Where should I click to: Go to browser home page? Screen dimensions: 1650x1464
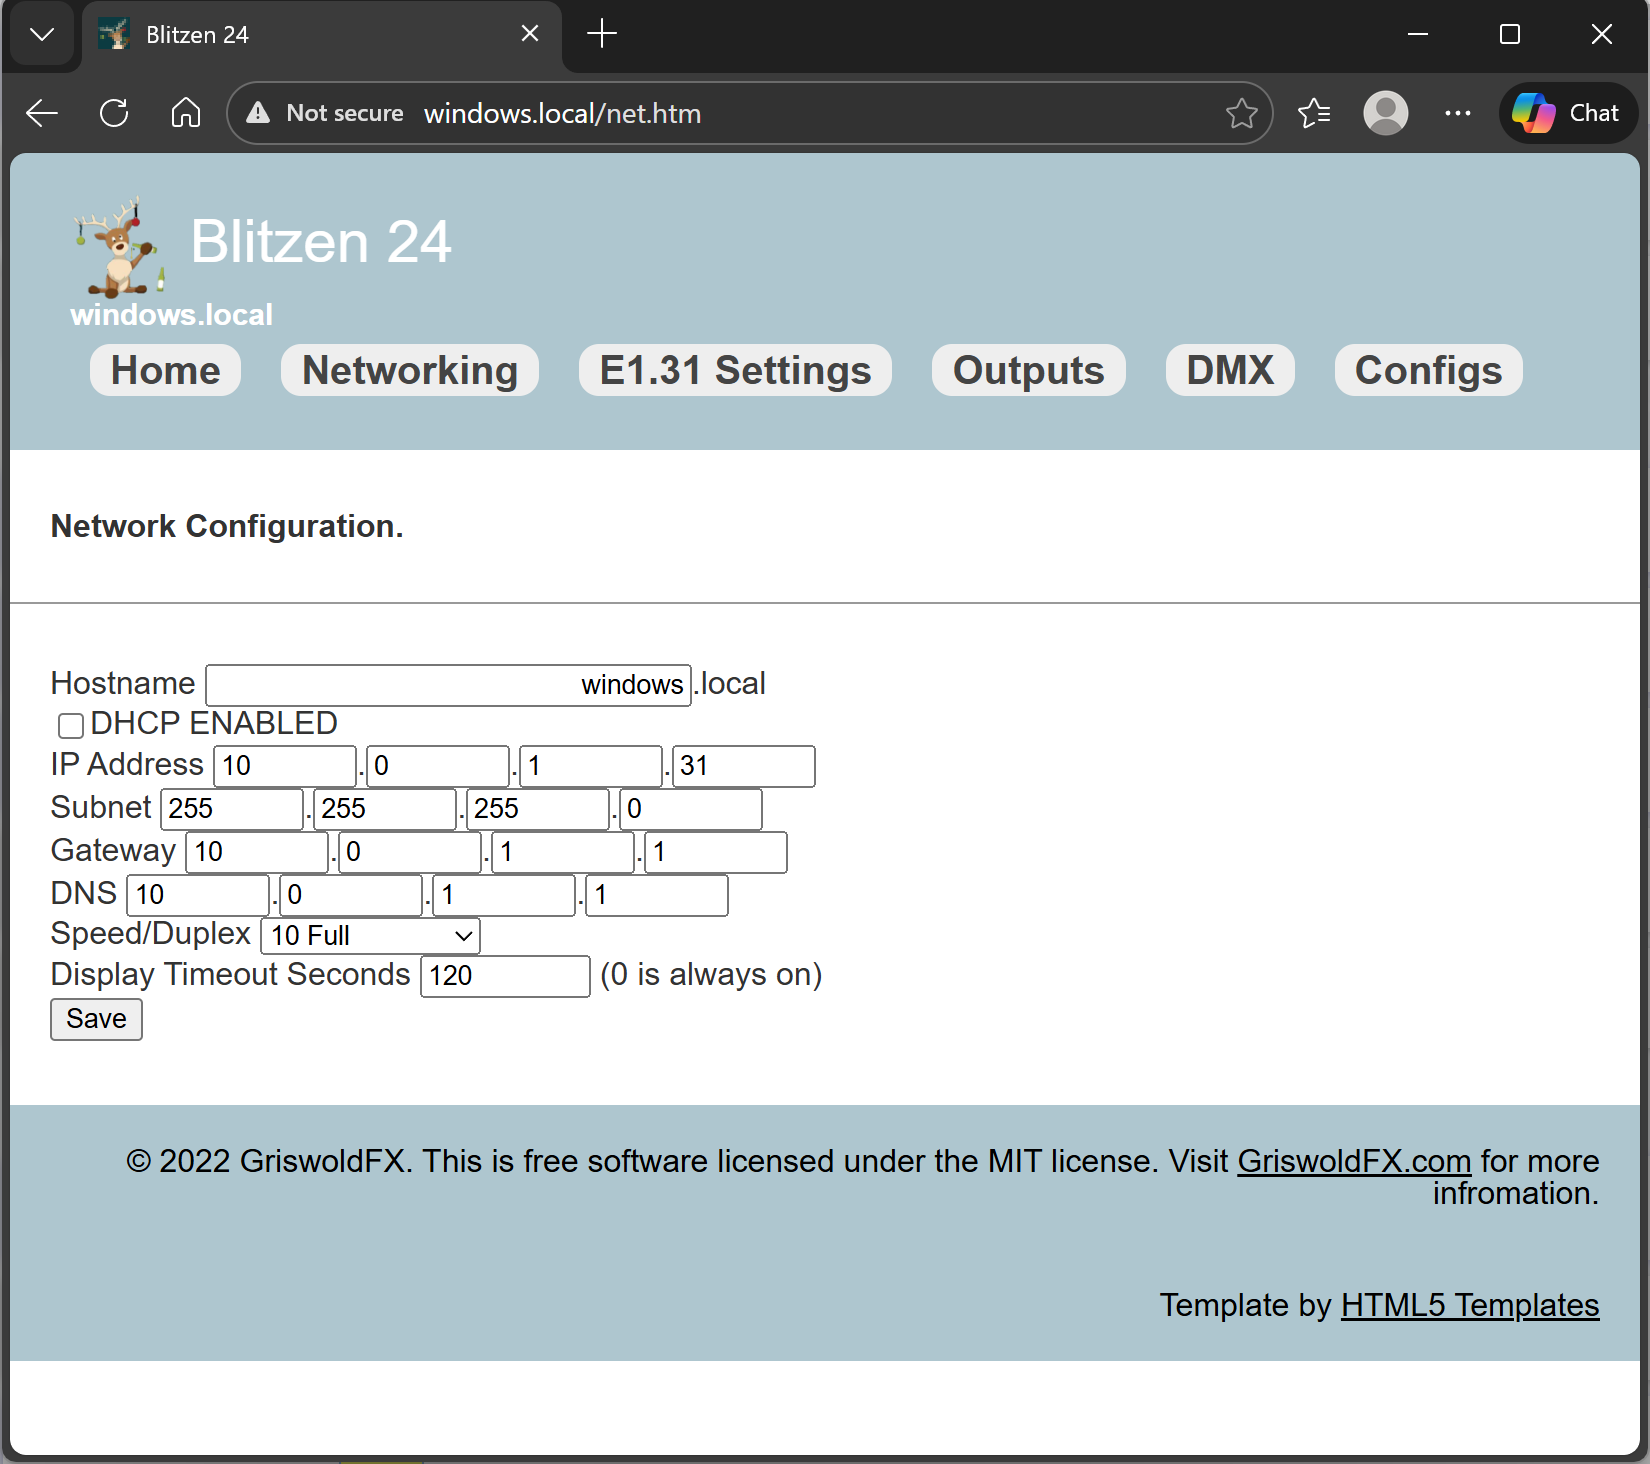tap(186, 113)
